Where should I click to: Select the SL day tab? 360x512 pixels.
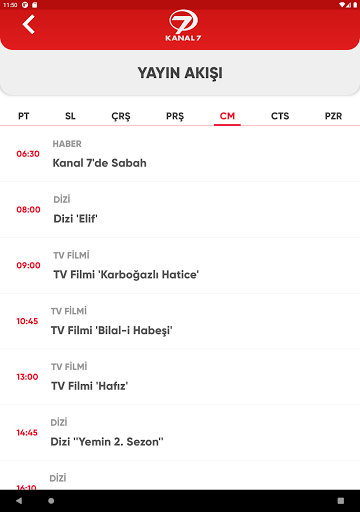[x=70, y=116]
